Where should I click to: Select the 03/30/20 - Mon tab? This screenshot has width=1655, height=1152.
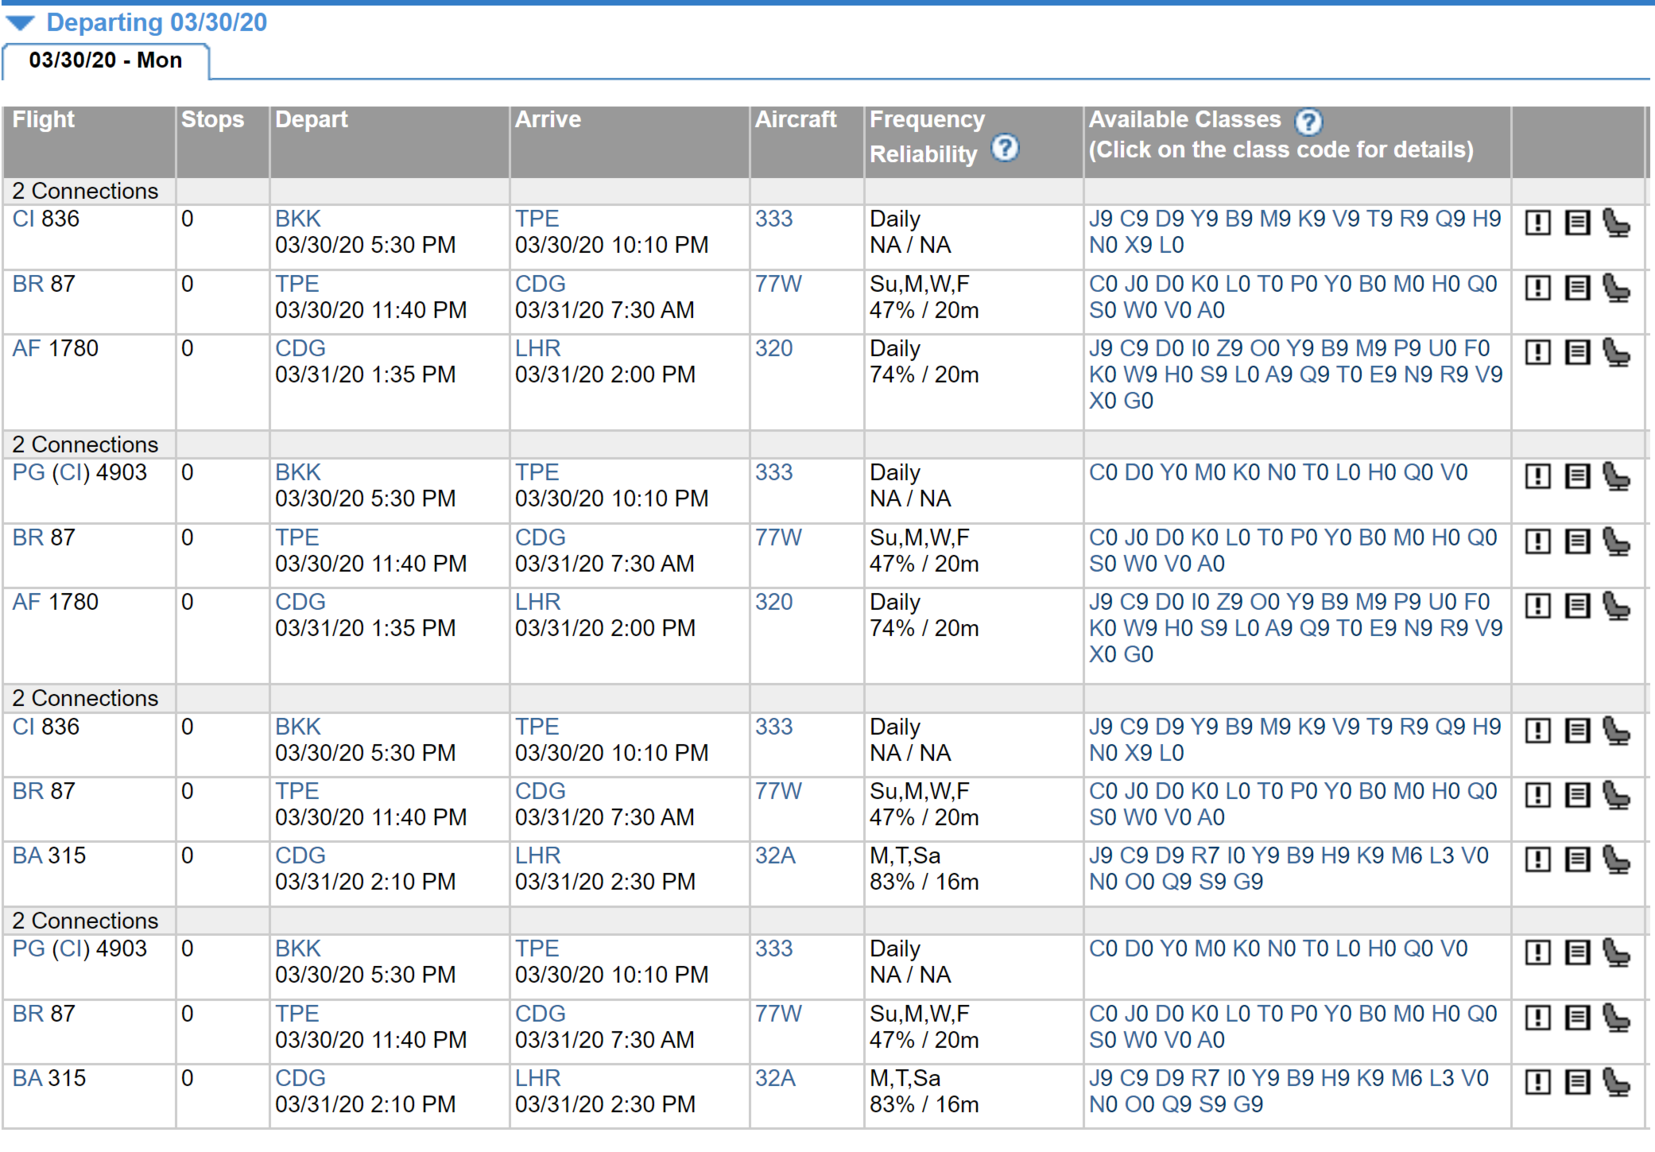105,61
